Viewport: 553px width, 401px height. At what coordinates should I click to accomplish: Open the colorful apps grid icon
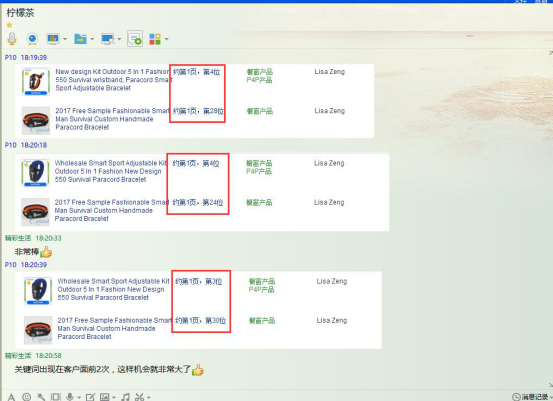pos(155,39)
